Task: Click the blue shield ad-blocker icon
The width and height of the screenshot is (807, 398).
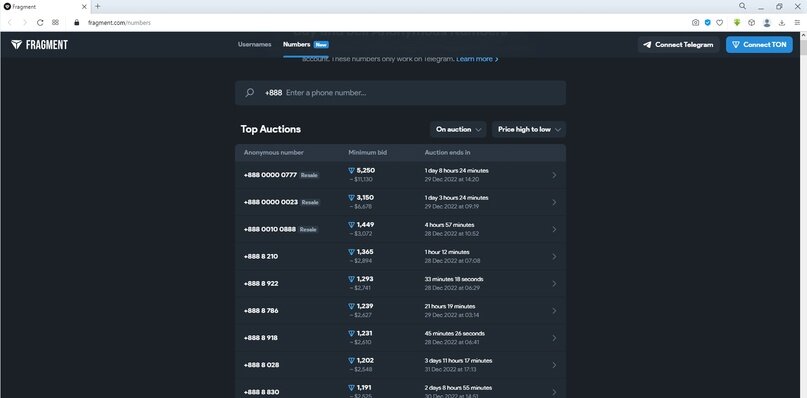Action: tap(708, 23)
